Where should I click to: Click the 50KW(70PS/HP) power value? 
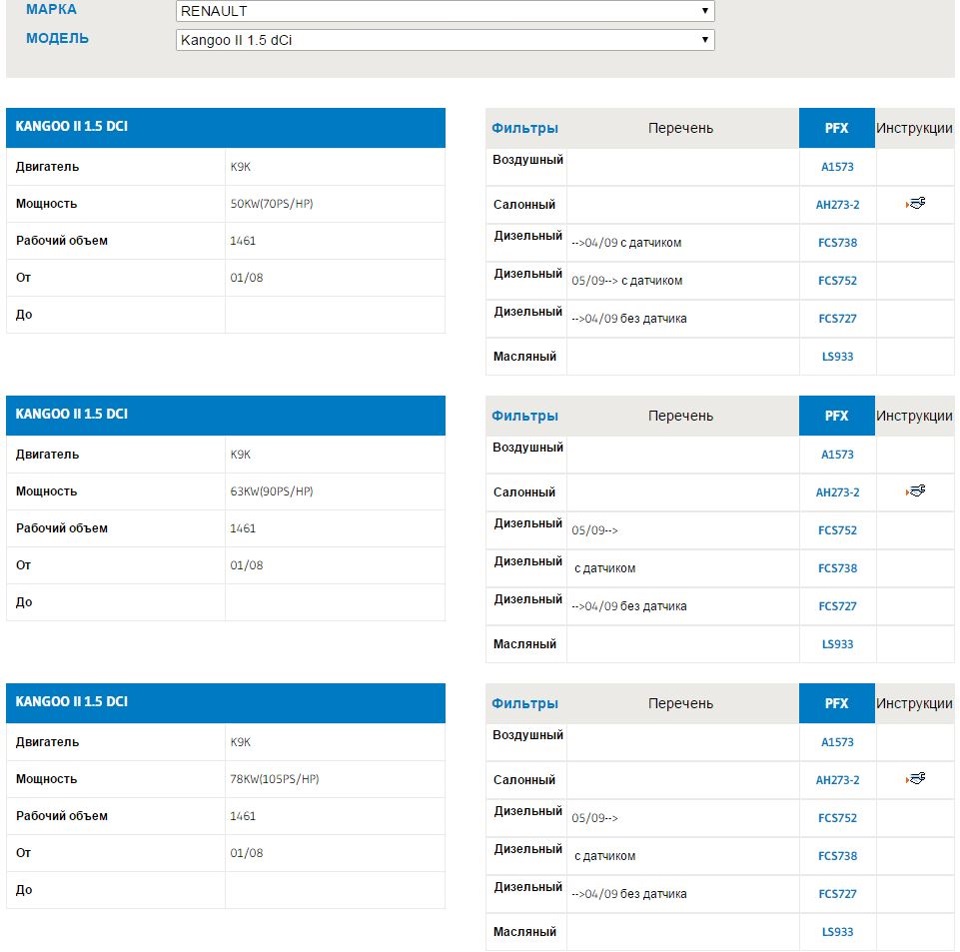271,204
